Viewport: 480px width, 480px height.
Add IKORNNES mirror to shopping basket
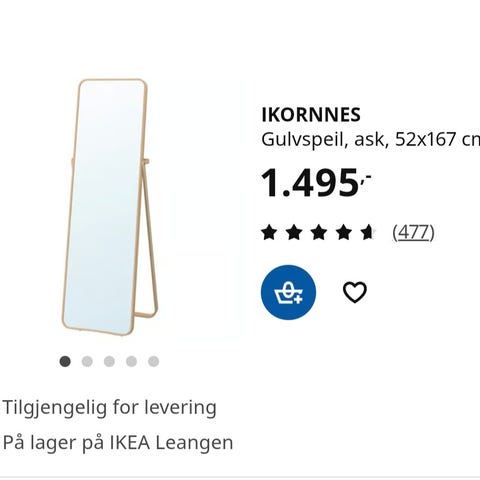(288, 292)
